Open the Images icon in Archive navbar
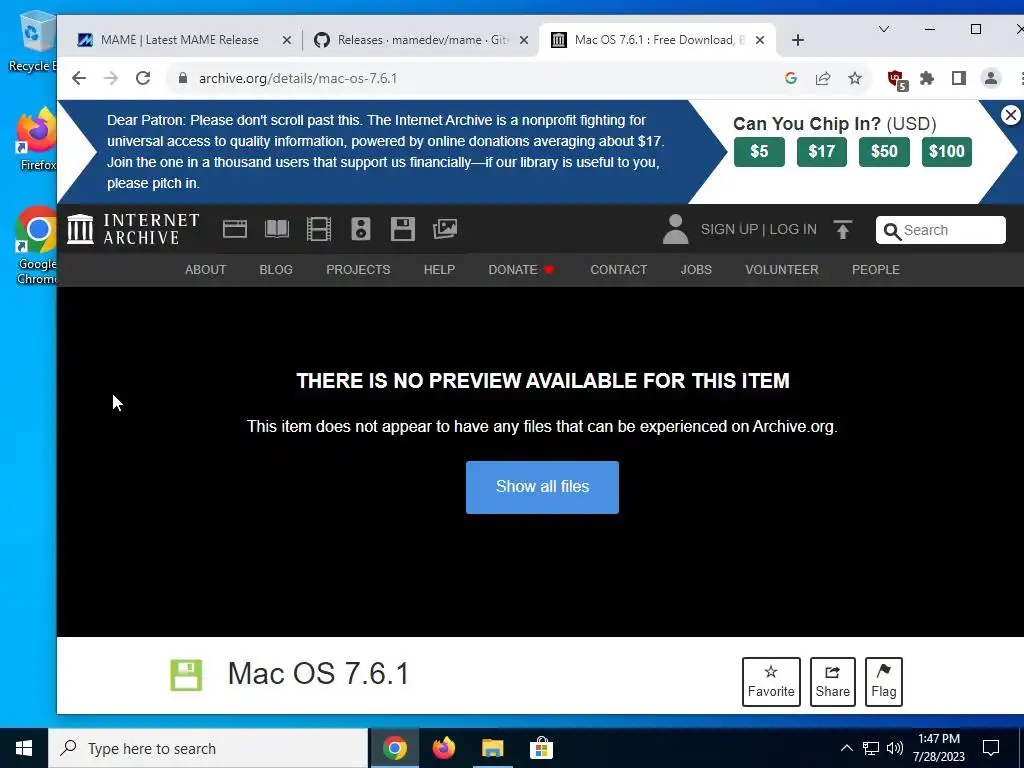The width and height of the screenshot is (1024, 768). (x=445, y=229)
